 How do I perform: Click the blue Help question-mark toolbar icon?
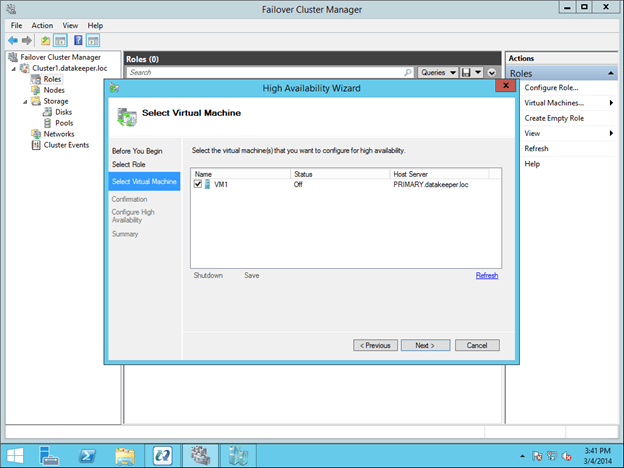coord(77,41)
